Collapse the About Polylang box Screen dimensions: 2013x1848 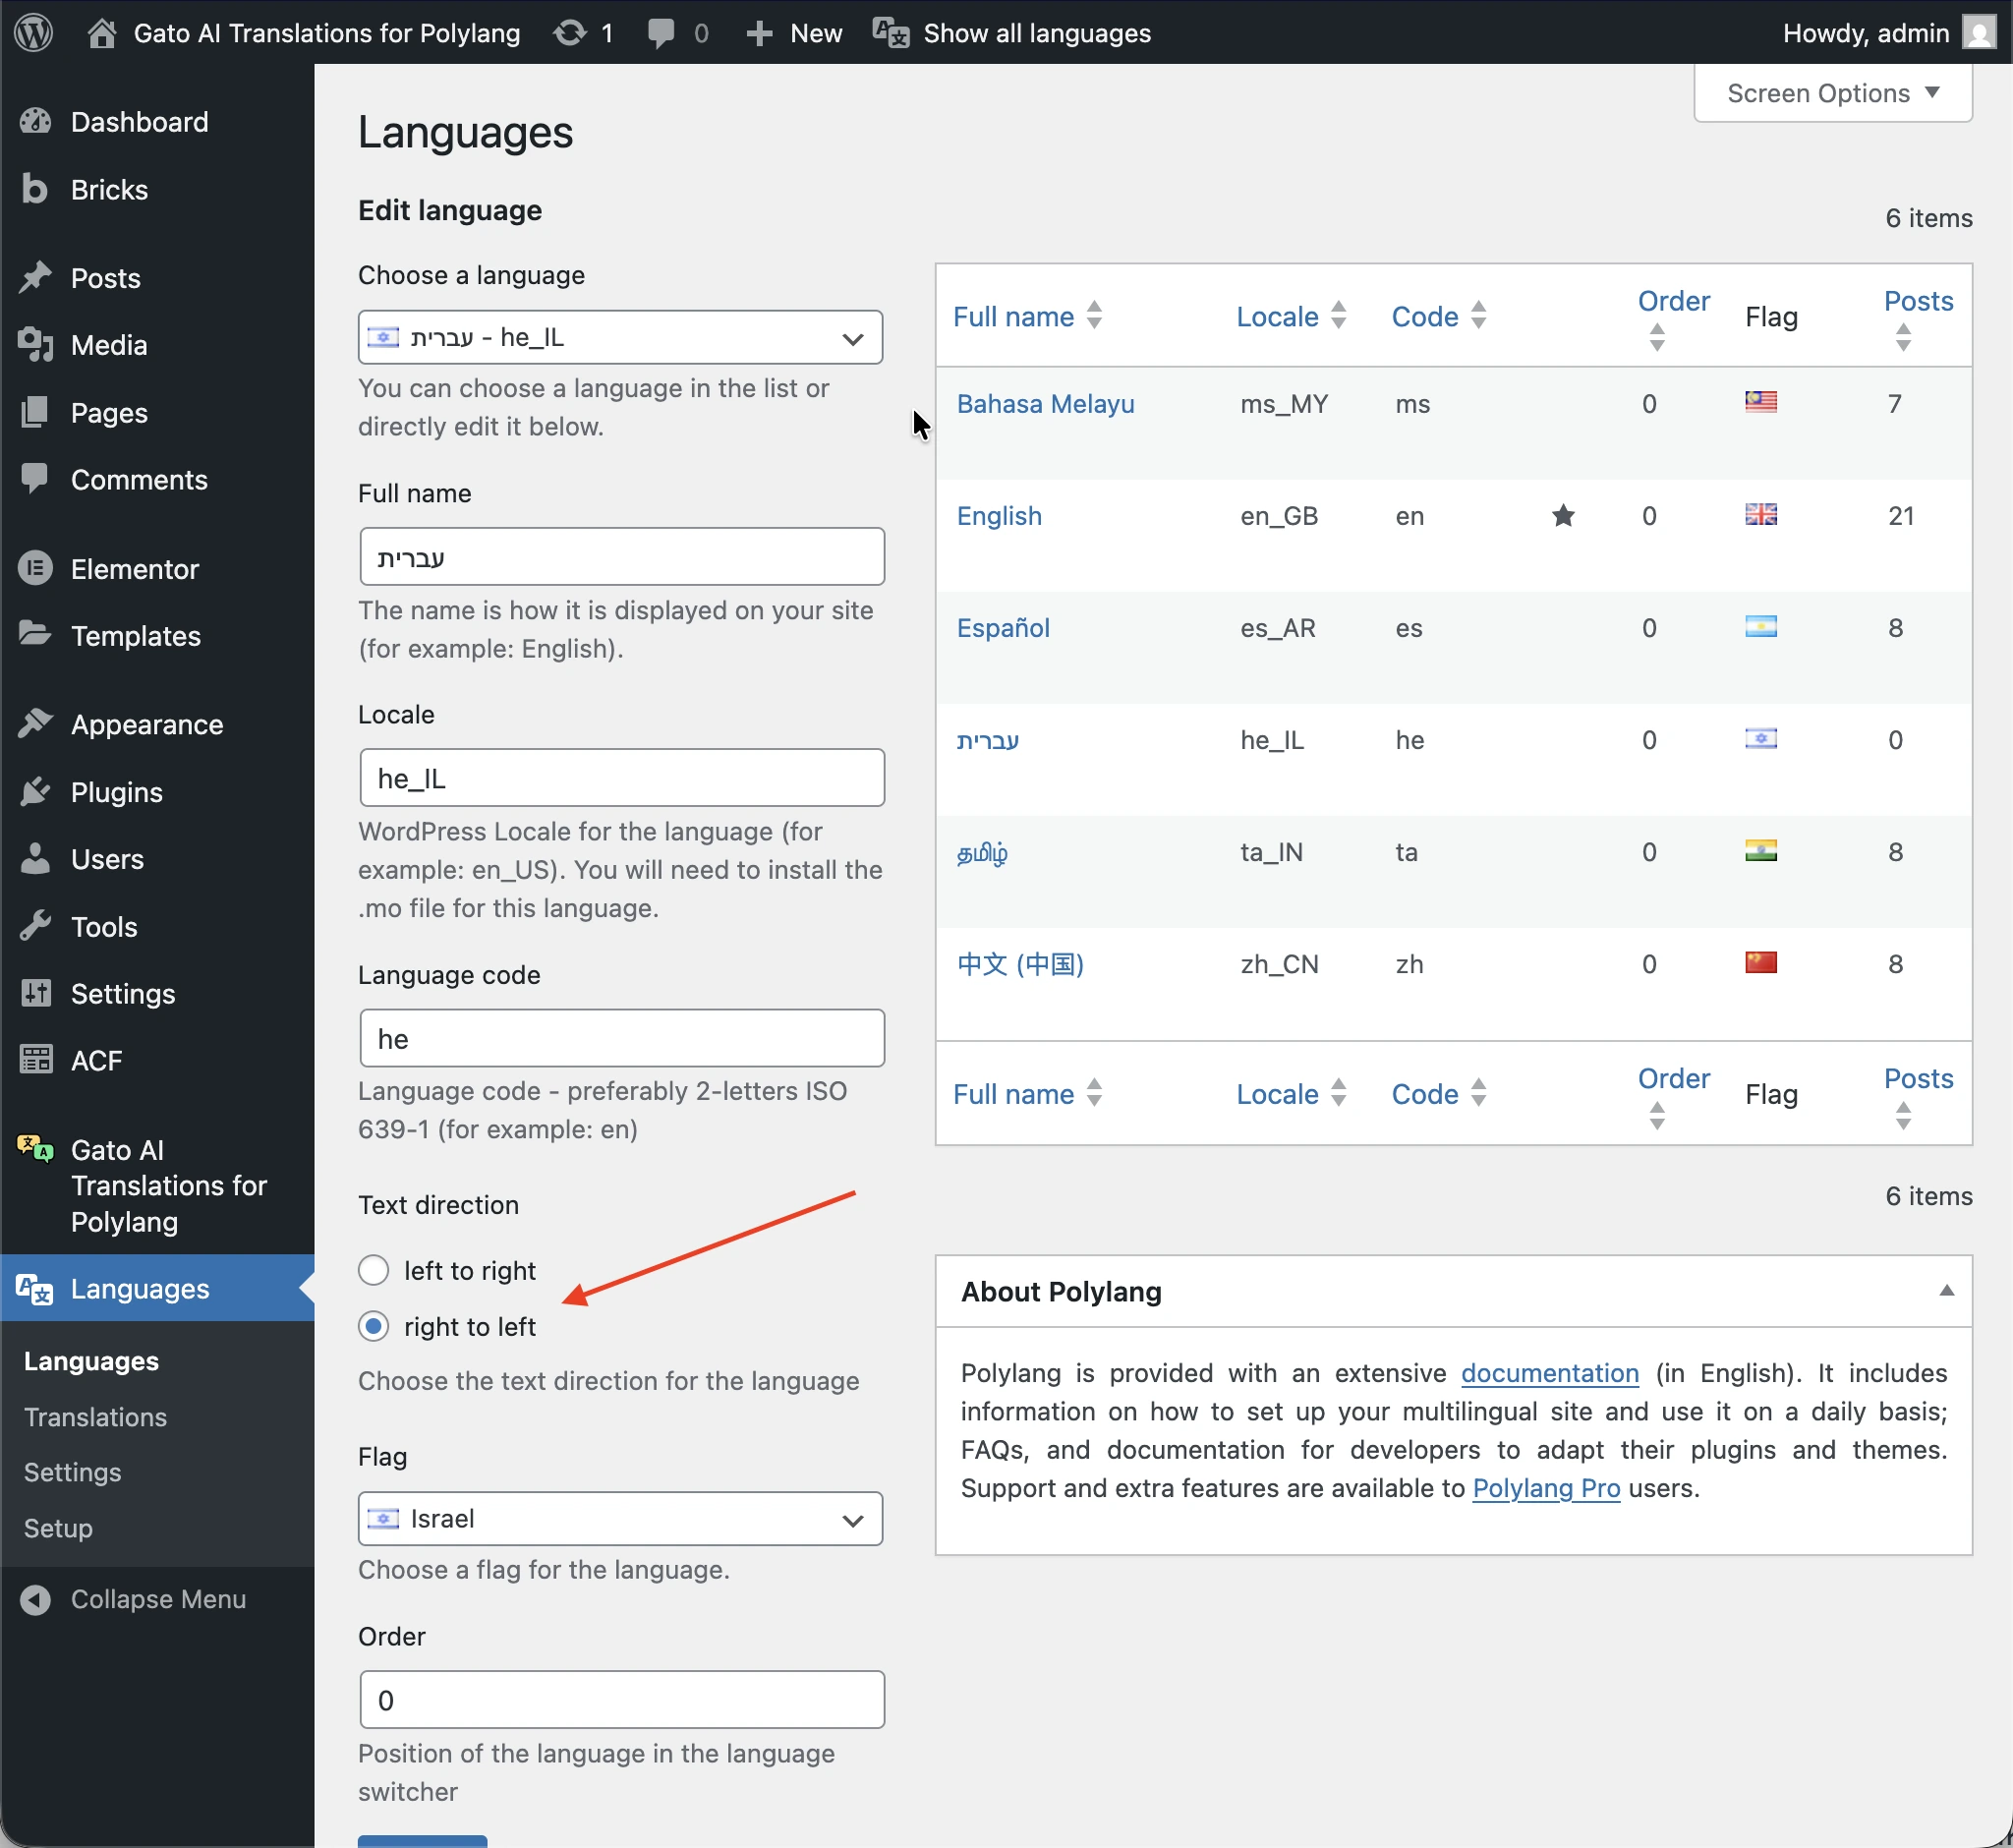pyautogui.click(x=1946, y=1291)
